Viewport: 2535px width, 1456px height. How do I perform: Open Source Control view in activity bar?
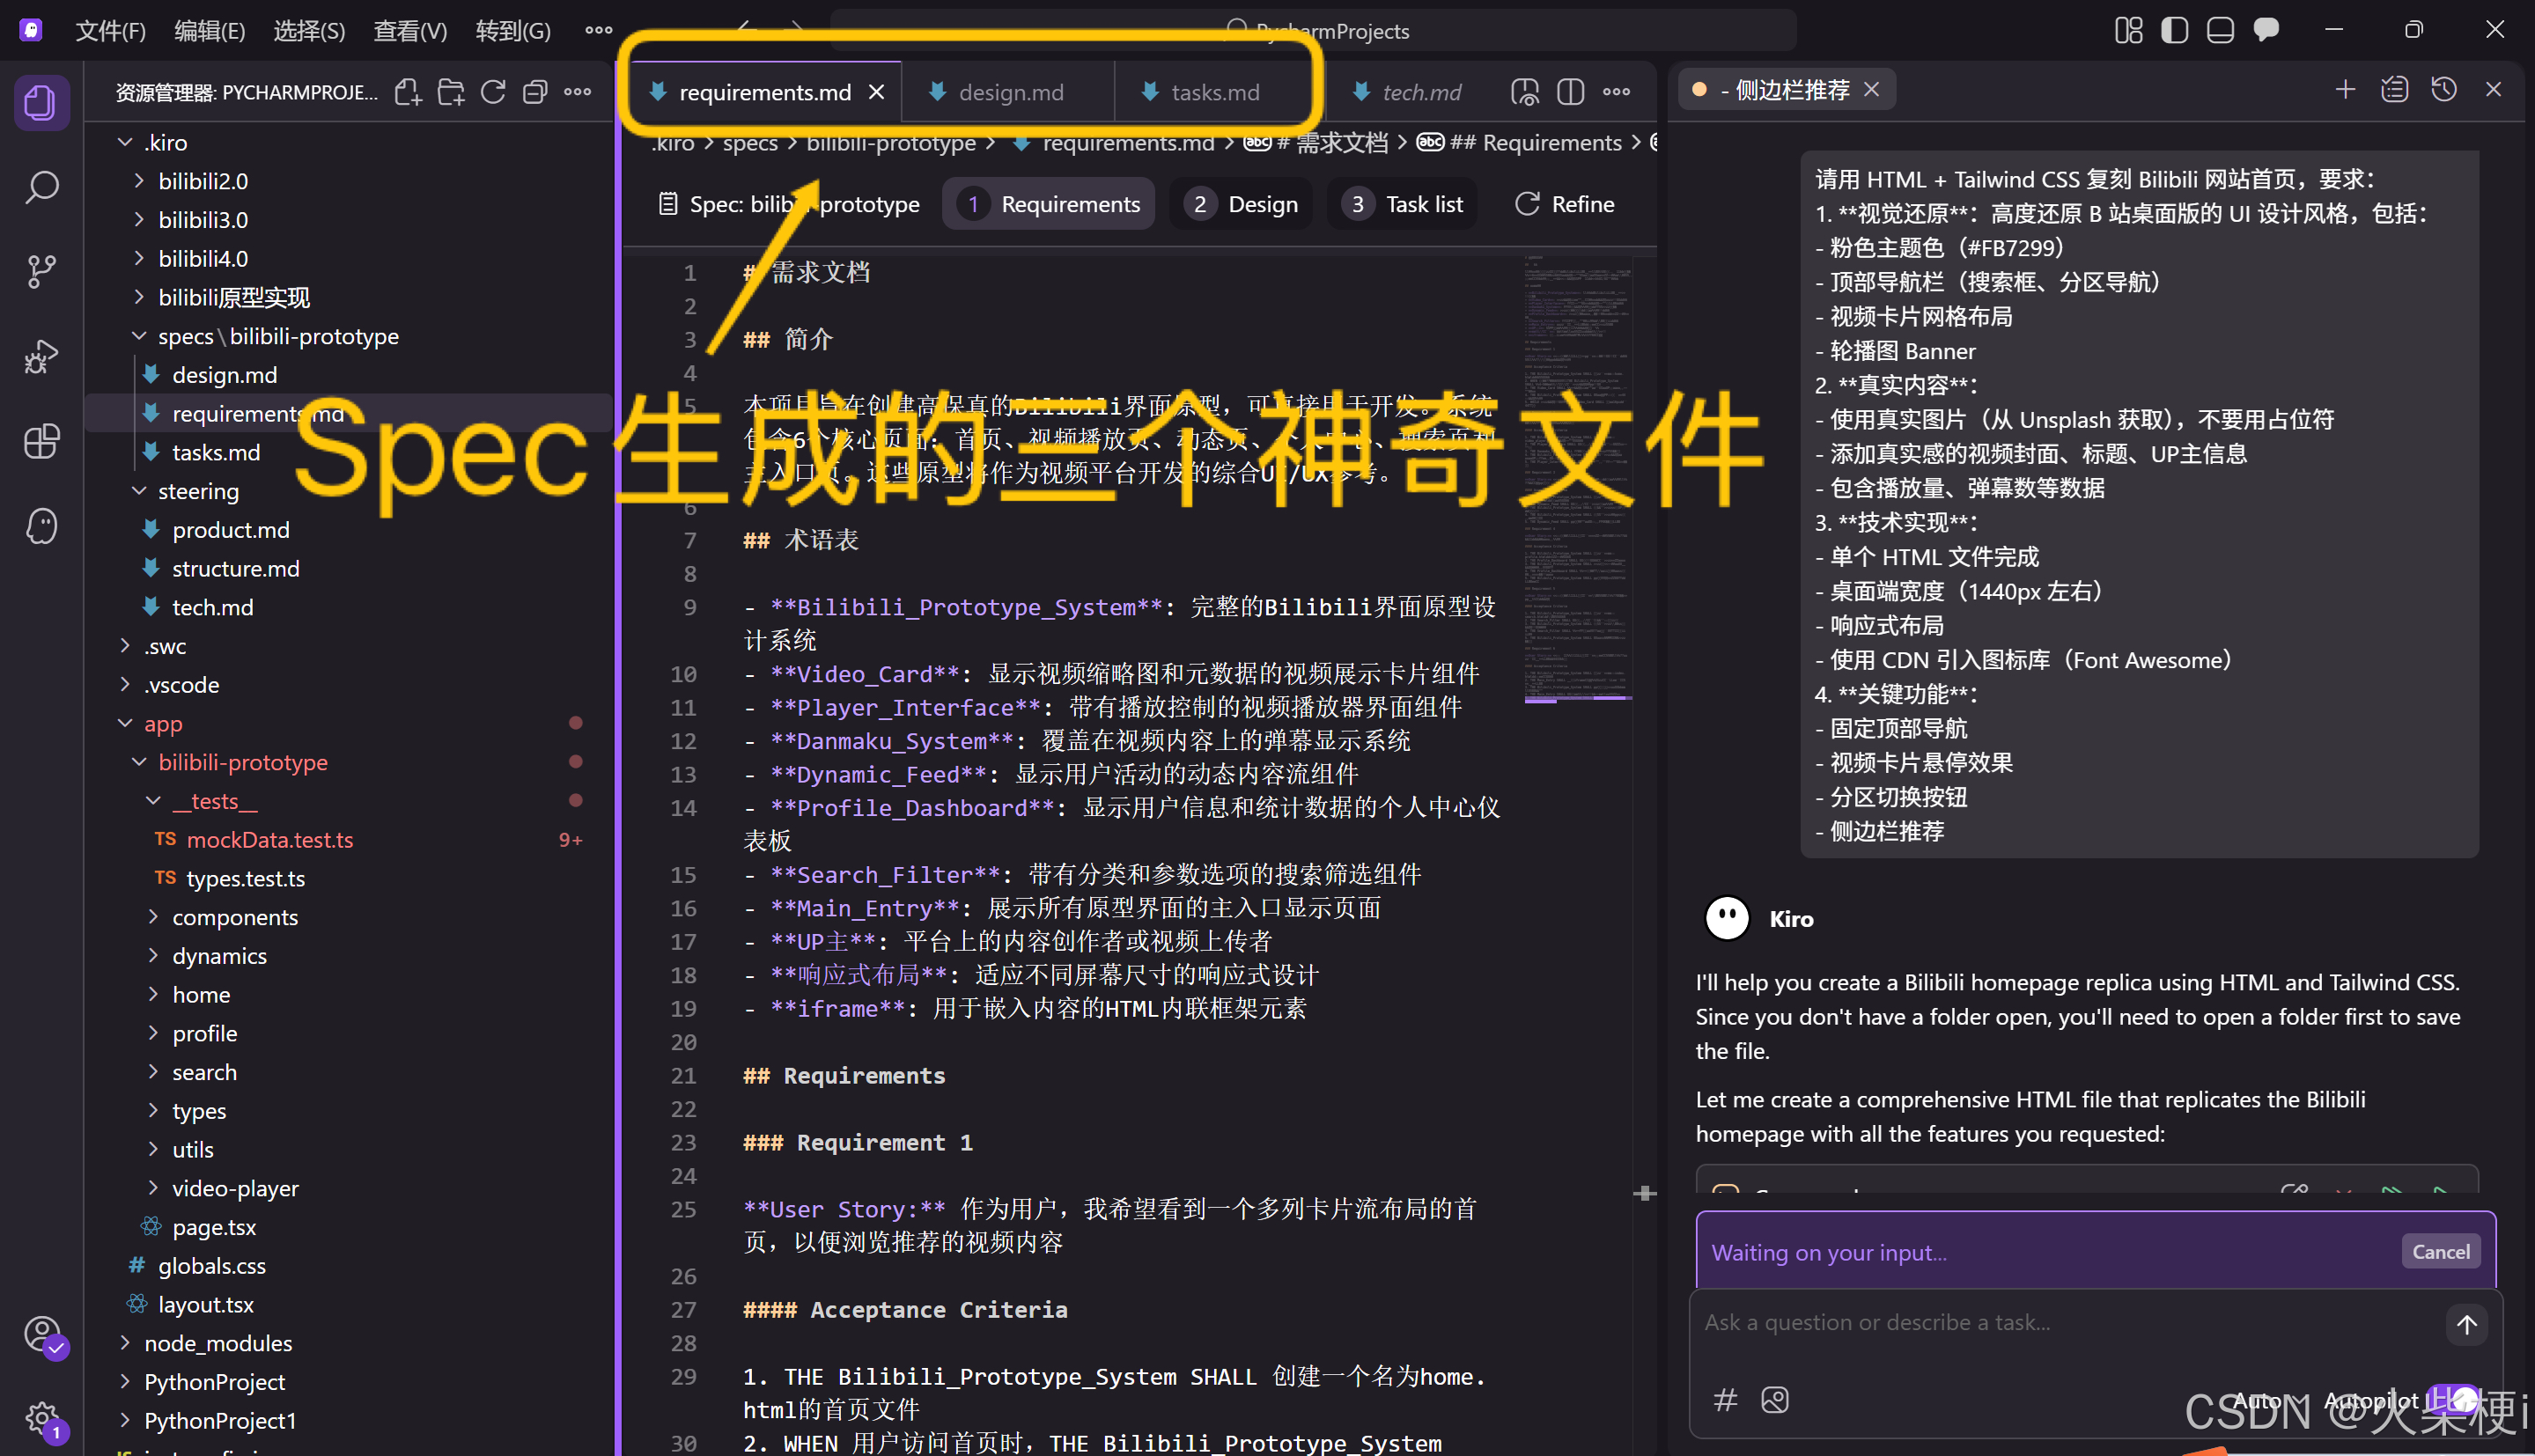41,271
